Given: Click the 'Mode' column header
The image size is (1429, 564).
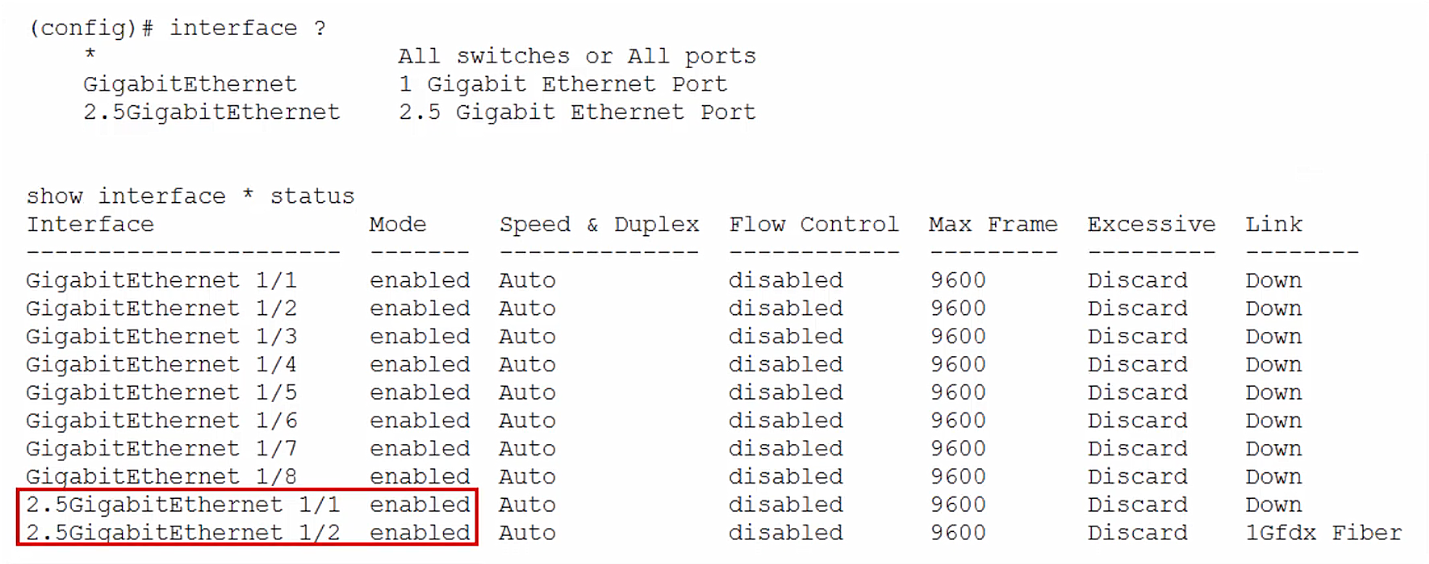Looking at the screenshot, I should (398, 224).
